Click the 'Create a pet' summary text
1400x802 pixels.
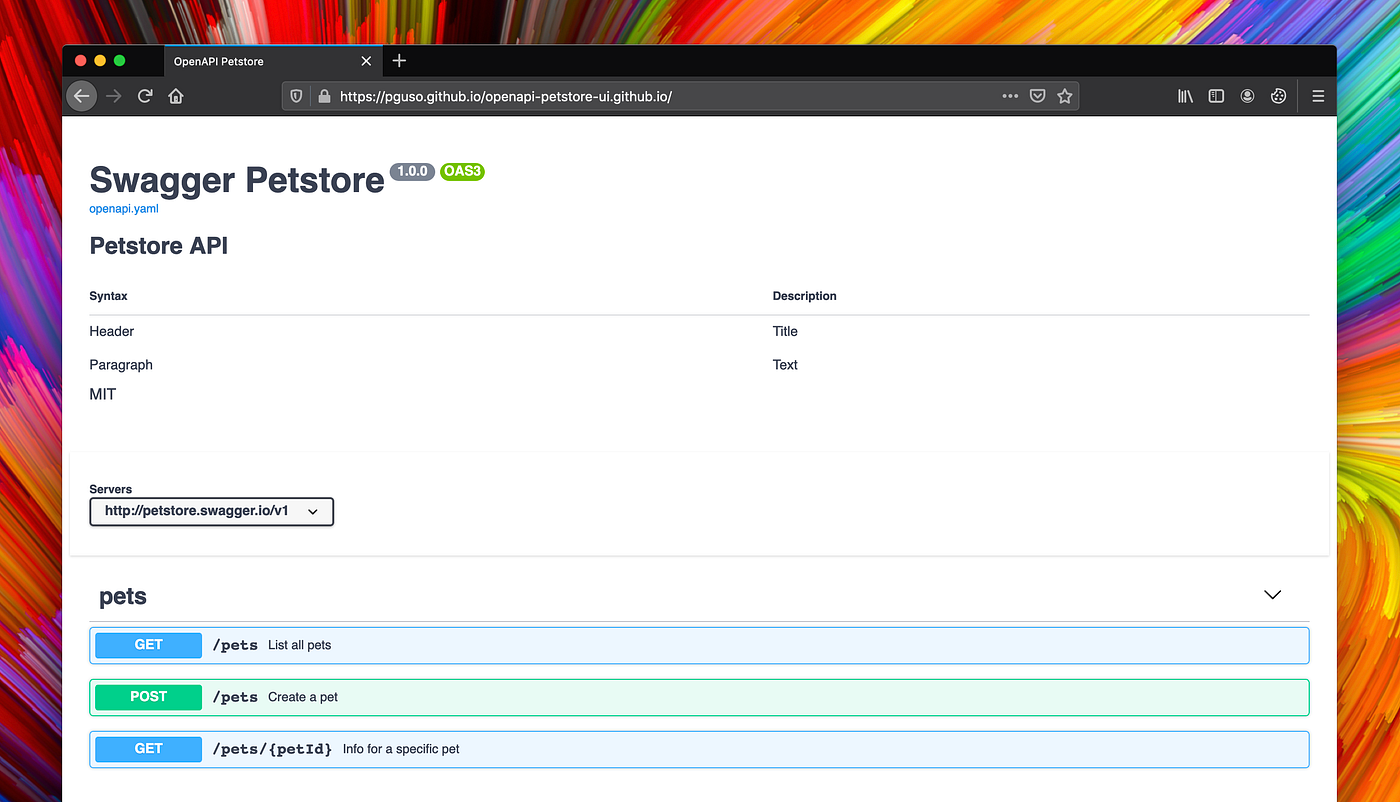click(x=303, y=697)
